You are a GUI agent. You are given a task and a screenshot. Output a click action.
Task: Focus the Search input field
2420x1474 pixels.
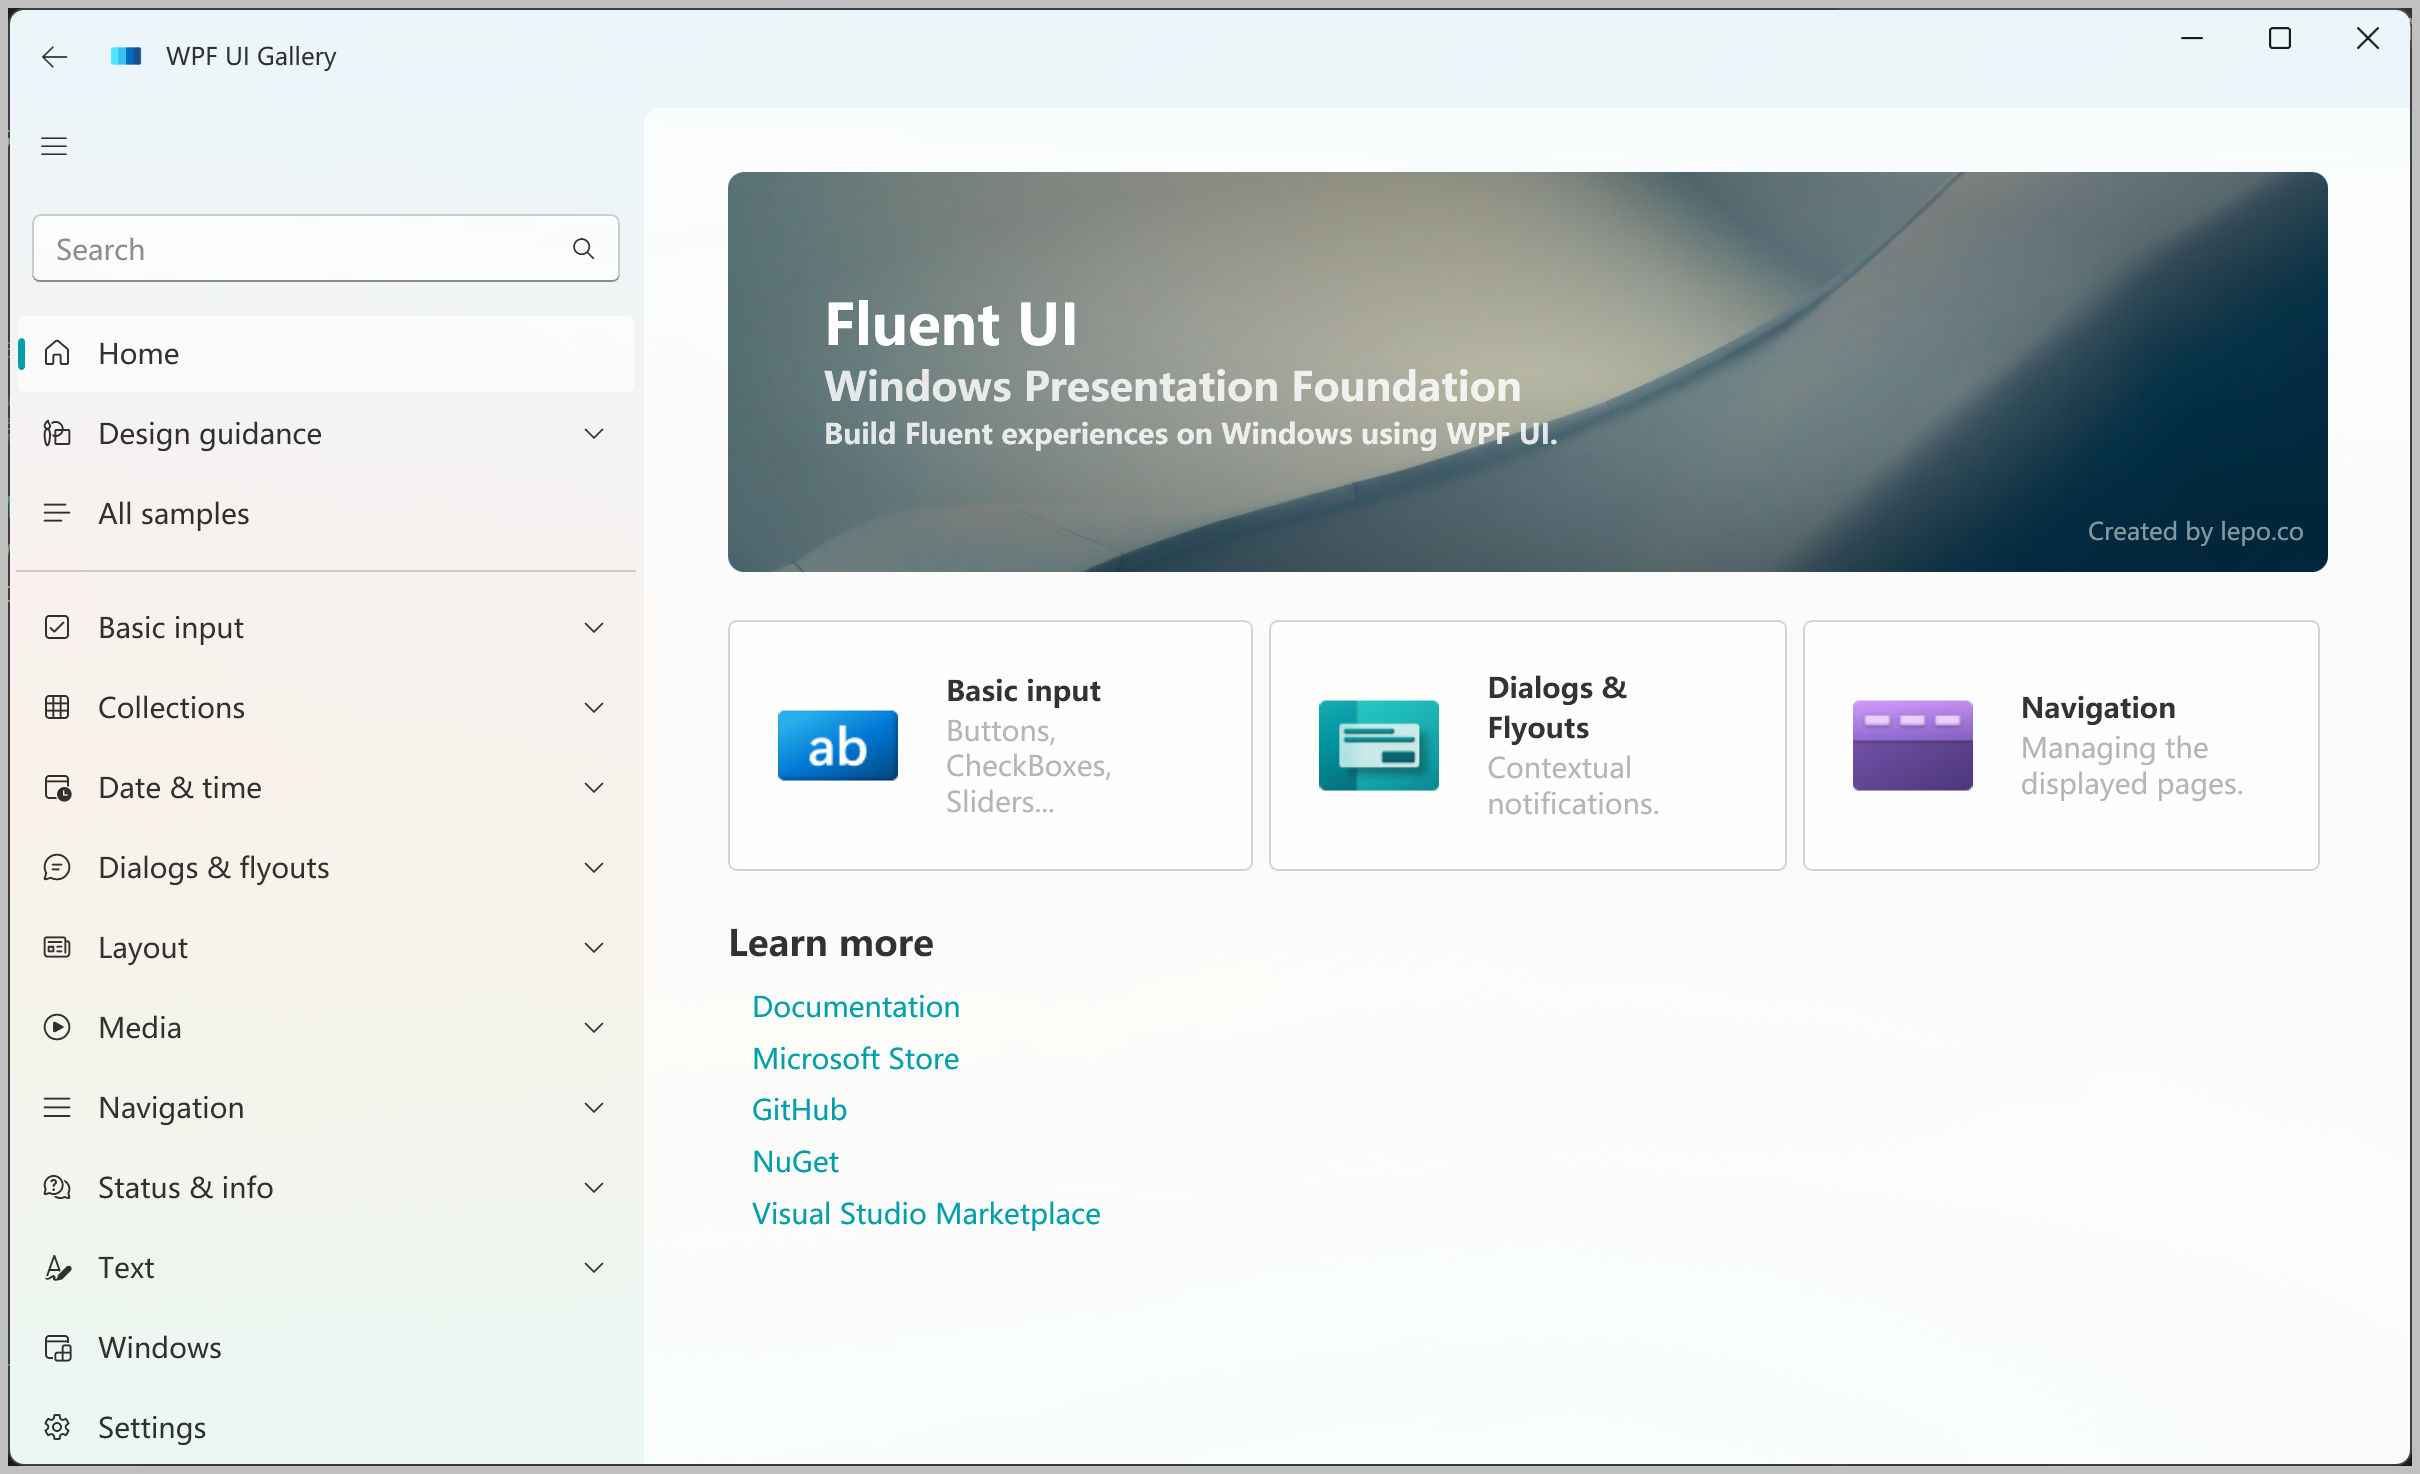click(x=300, y=249)
